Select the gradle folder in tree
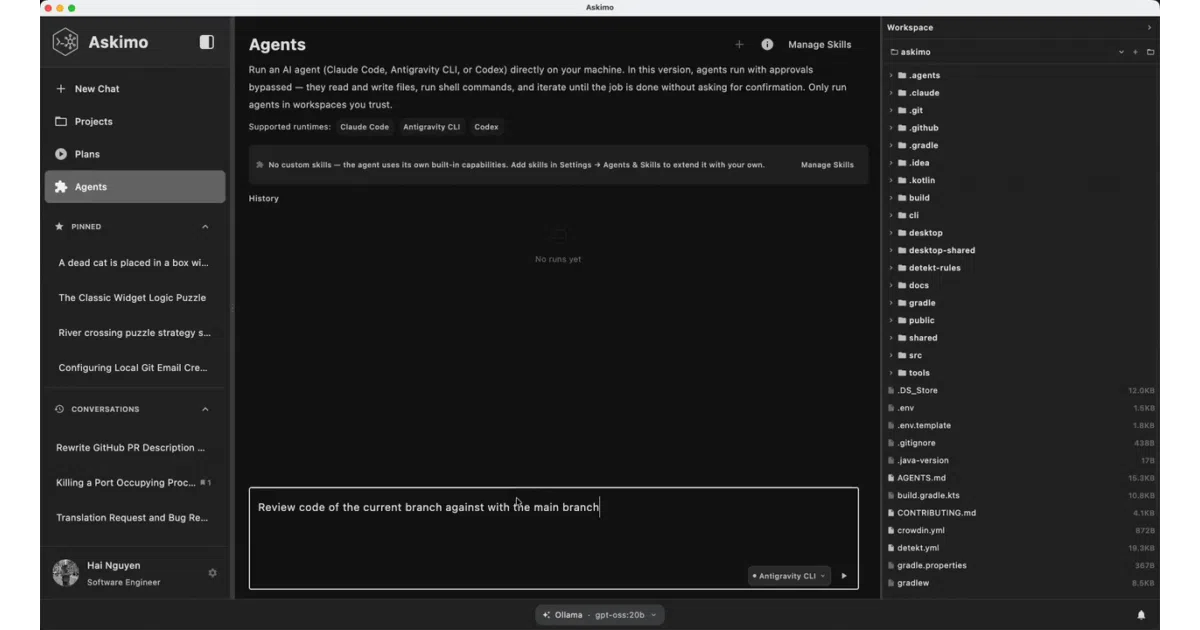Image resolution: width=1200 pixels, height=630 pixels. pos(1020,303)
